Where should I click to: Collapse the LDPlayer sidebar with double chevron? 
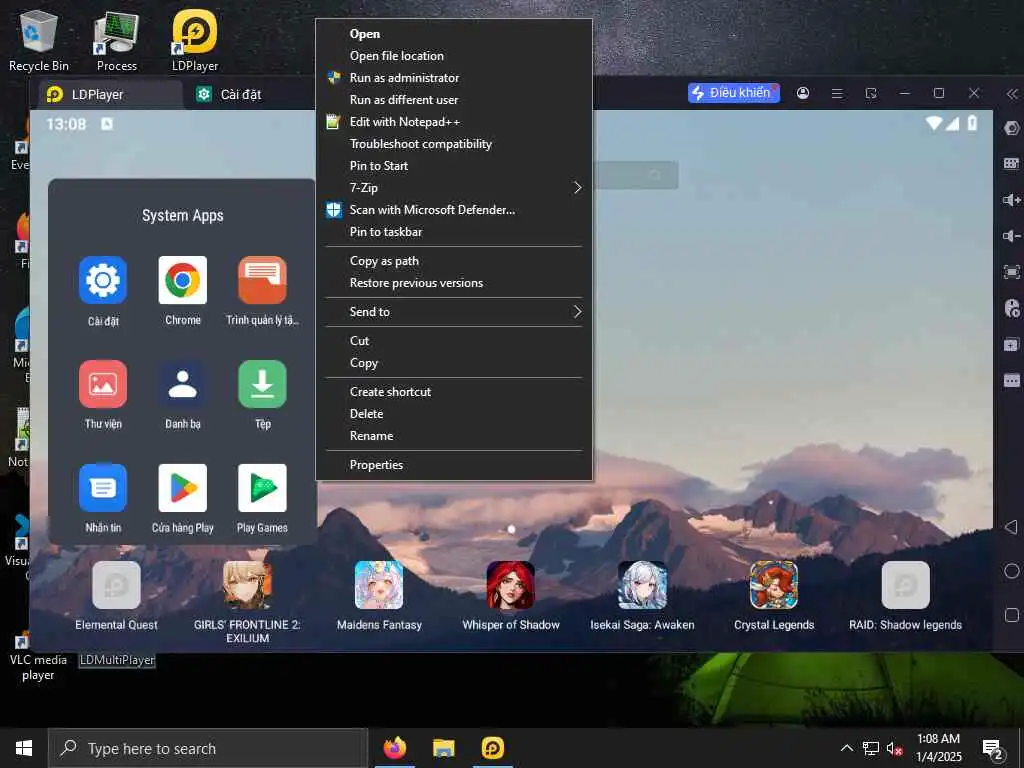coord(1012,94)
